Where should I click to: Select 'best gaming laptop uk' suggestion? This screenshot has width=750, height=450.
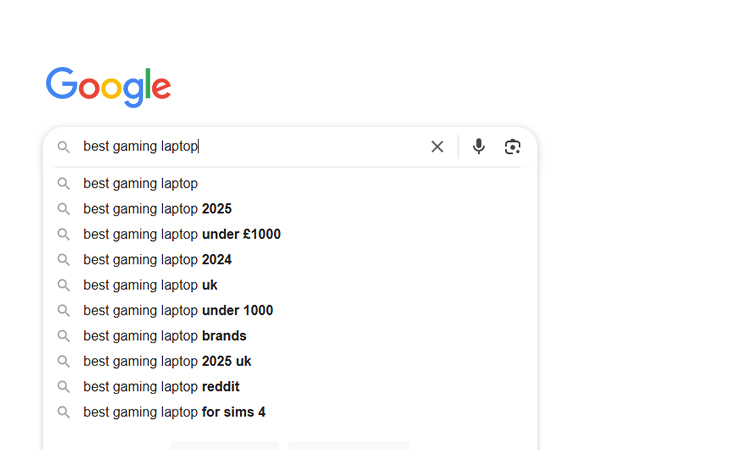click(x=290, y=285)
